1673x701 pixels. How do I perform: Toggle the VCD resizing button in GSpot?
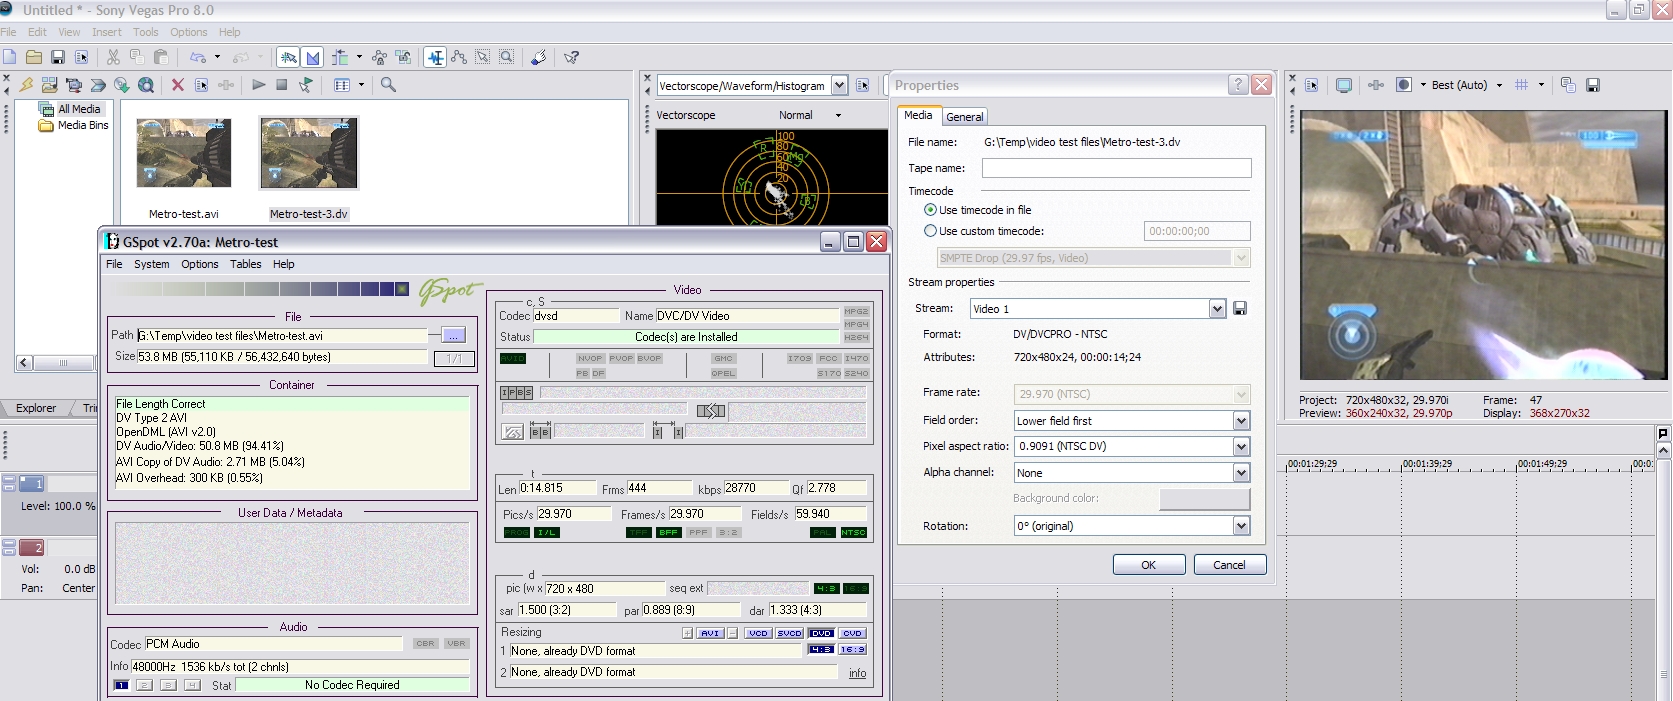tap(758, 633)
